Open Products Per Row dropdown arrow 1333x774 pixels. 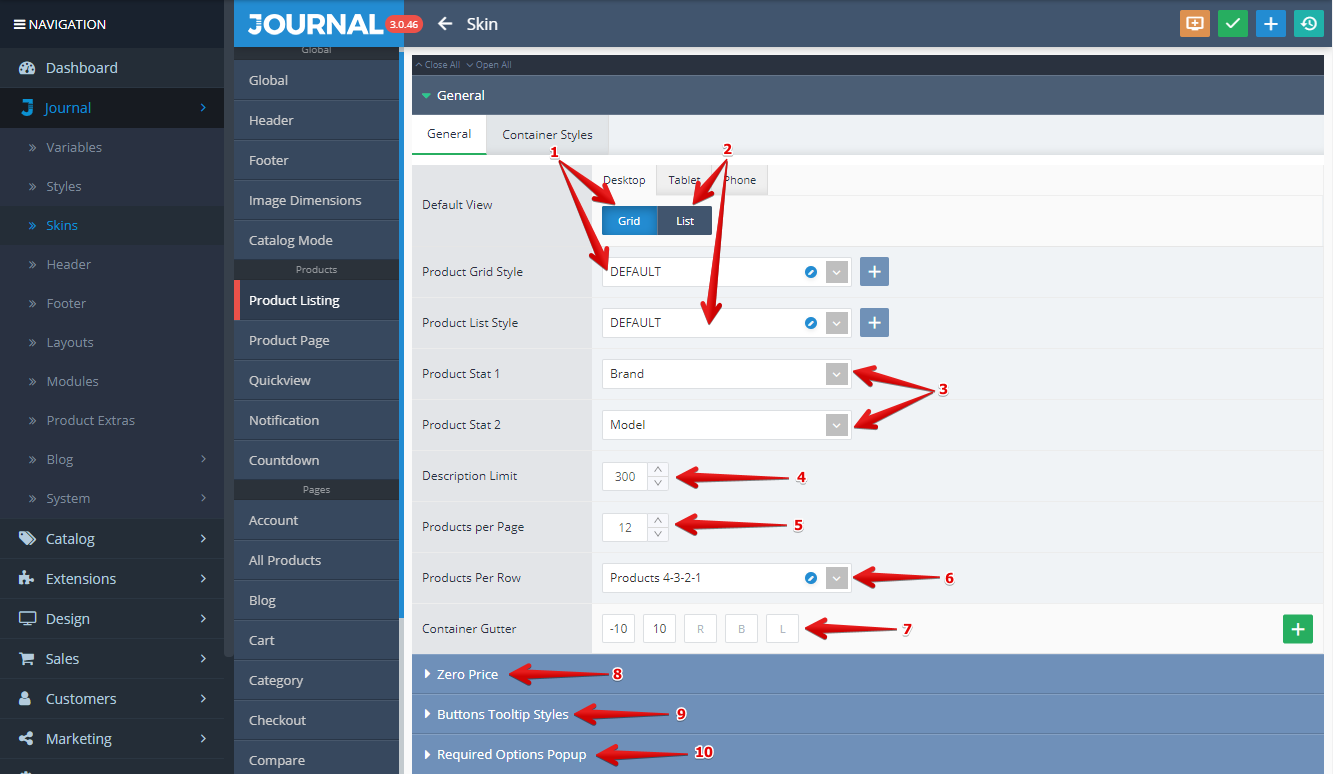837,578
